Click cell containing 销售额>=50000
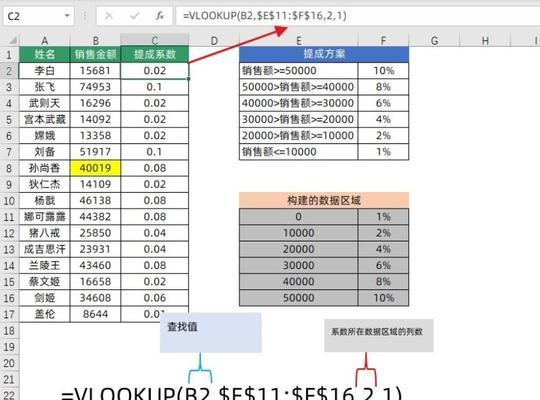 coord(299,71)
